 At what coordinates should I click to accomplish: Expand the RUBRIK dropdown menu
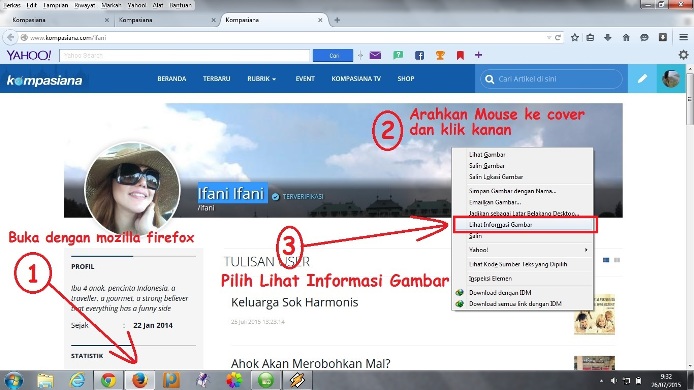pyautogui.click(x=262, y=79)
